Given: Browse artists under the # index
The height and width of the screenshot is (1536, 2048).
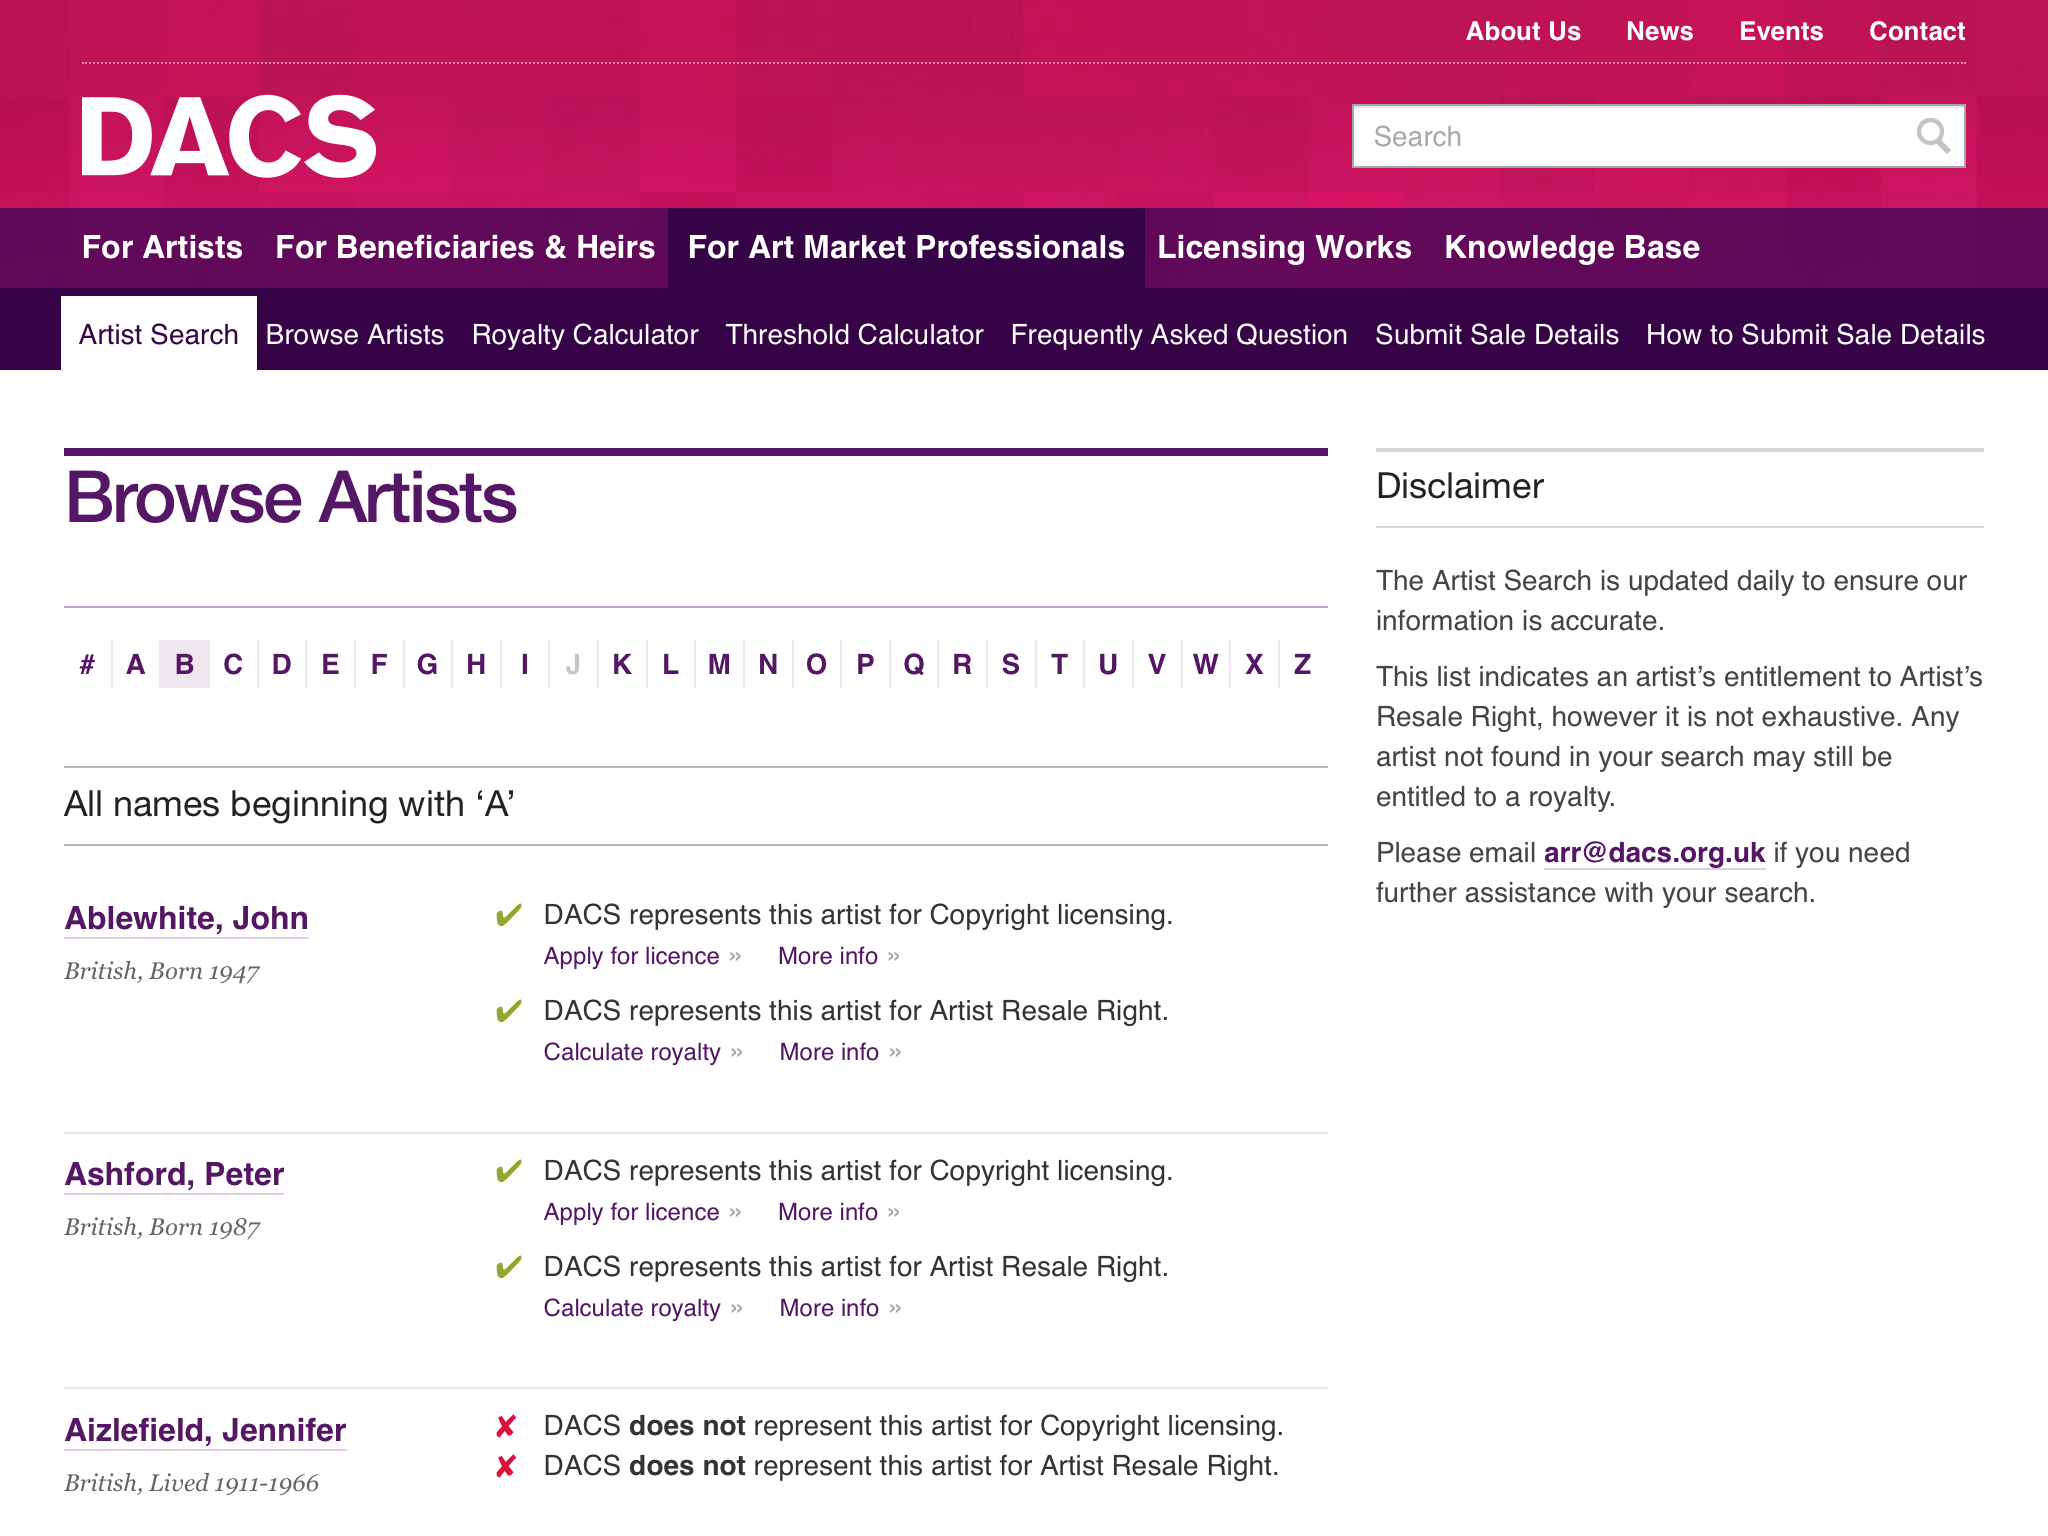Looking at the screenshot, I should 87,664.
